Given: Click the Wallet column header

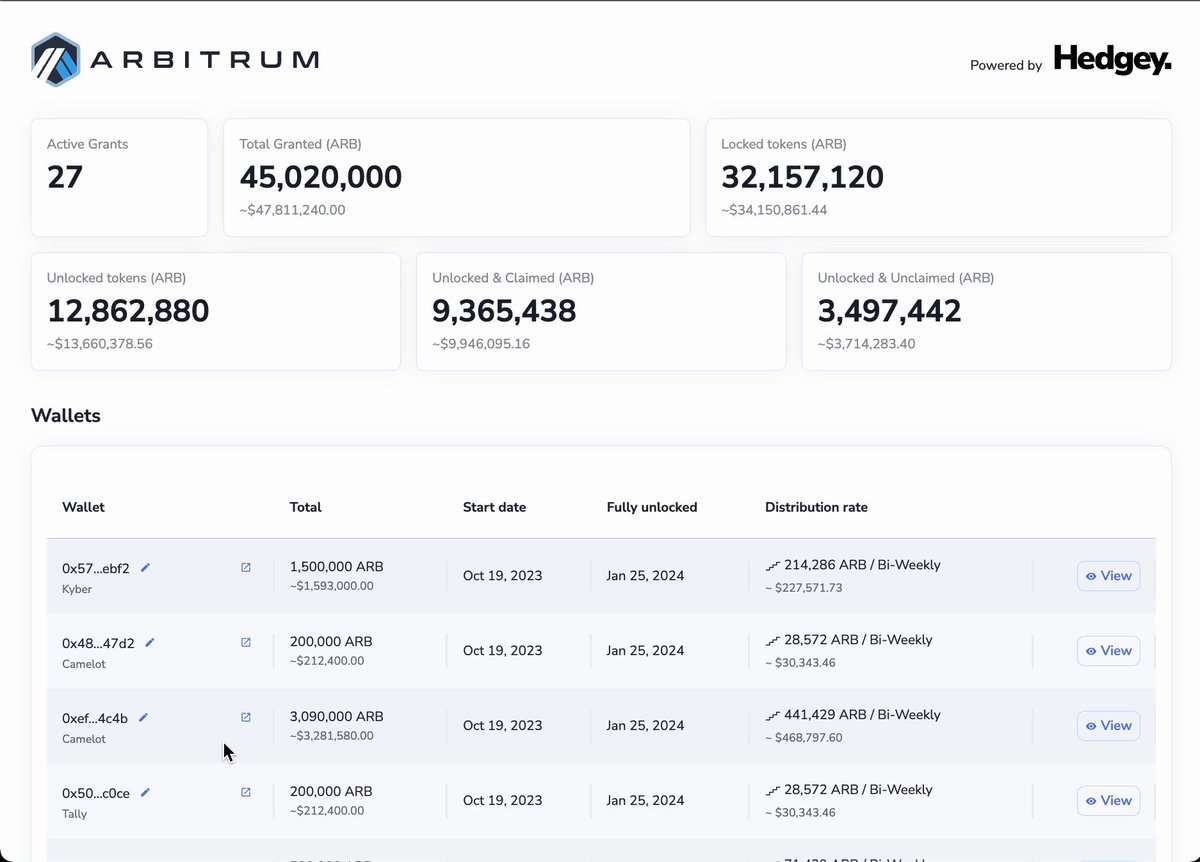Looking at the screenshot, I should pos(83,507).
